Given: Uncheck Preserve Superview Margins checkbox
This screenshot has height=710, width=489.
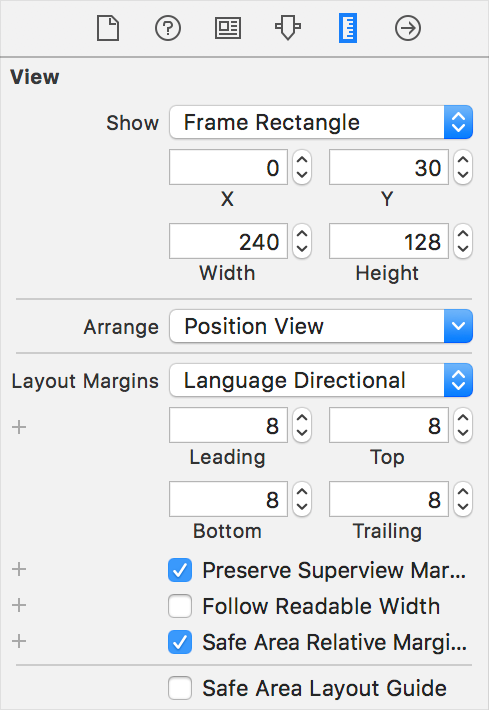Looking at the screenshot, I should click(x=180, y=570).
